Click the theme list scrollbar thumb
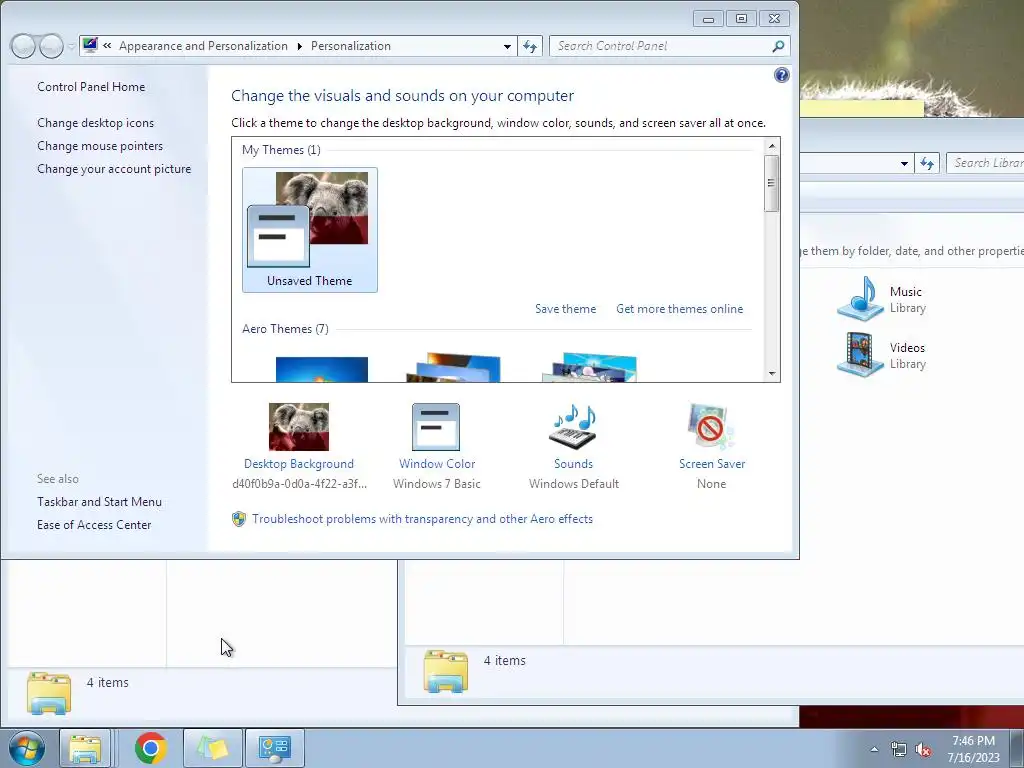The image size is (1024, 768). coord(771,184)
